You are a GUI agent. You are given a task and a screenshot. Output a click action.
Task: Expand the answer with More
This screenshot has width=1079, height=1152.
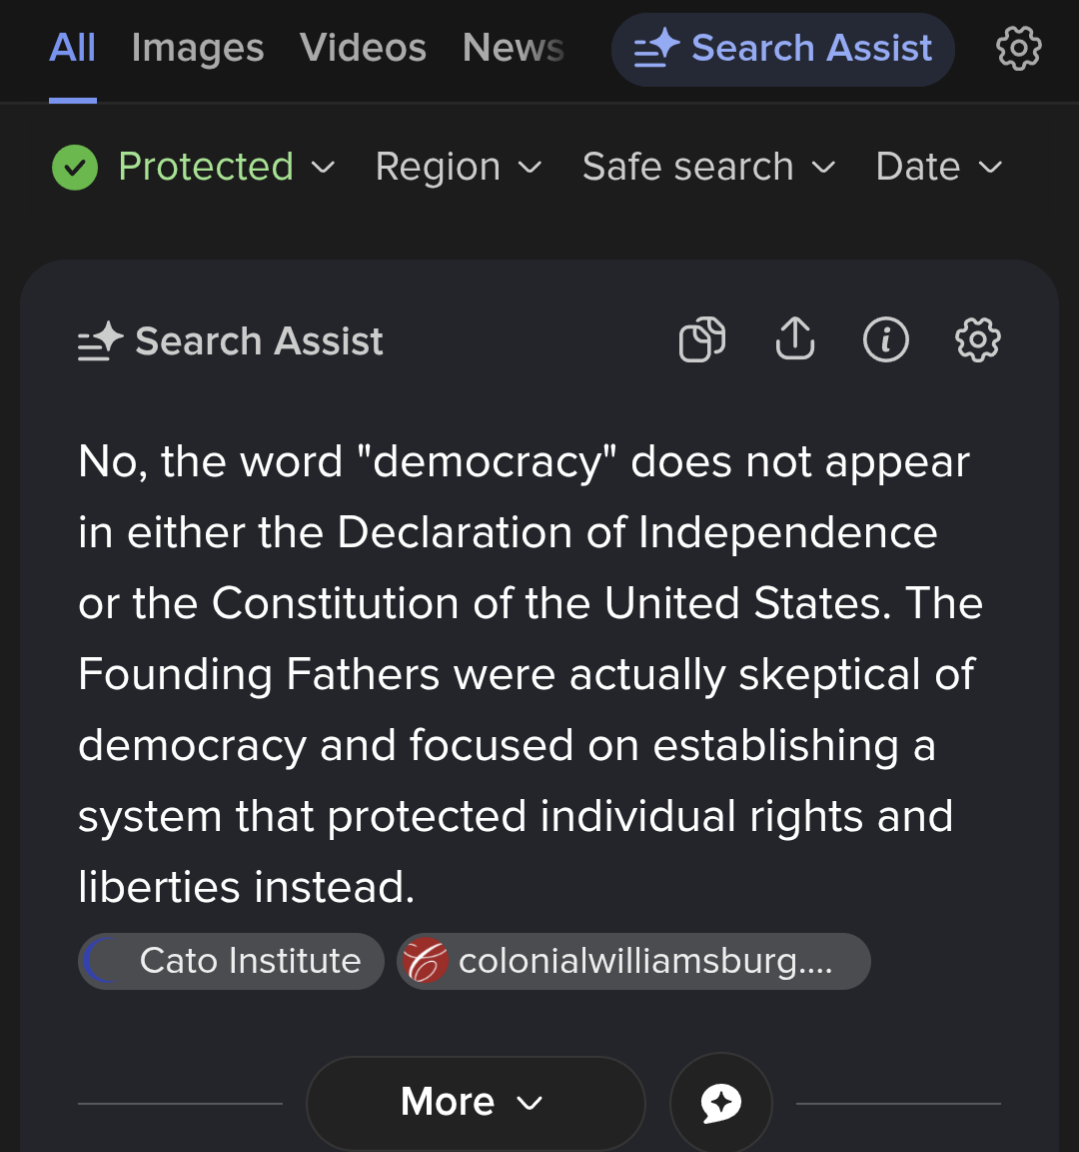pos(474,1102)
